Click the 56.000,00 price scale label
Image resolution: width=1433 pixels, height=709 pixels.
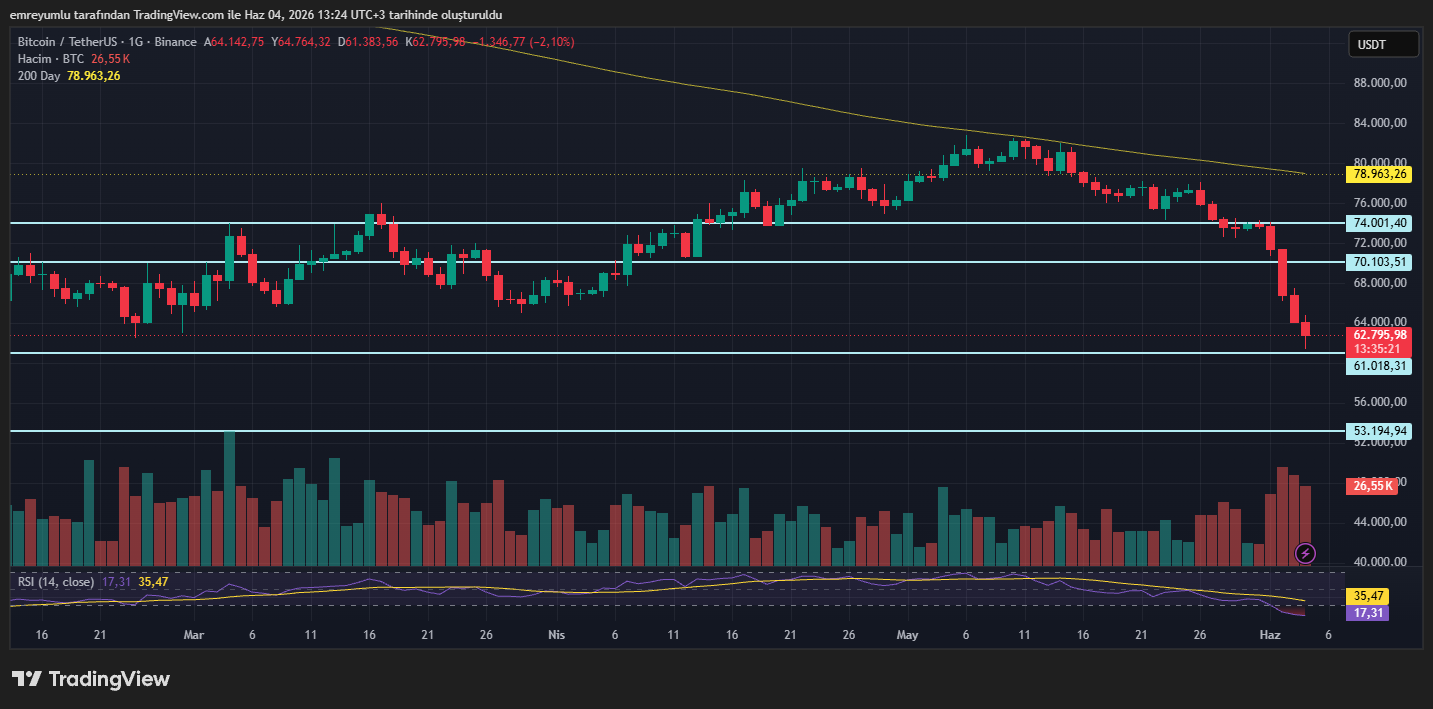(x=1381, y=402)
